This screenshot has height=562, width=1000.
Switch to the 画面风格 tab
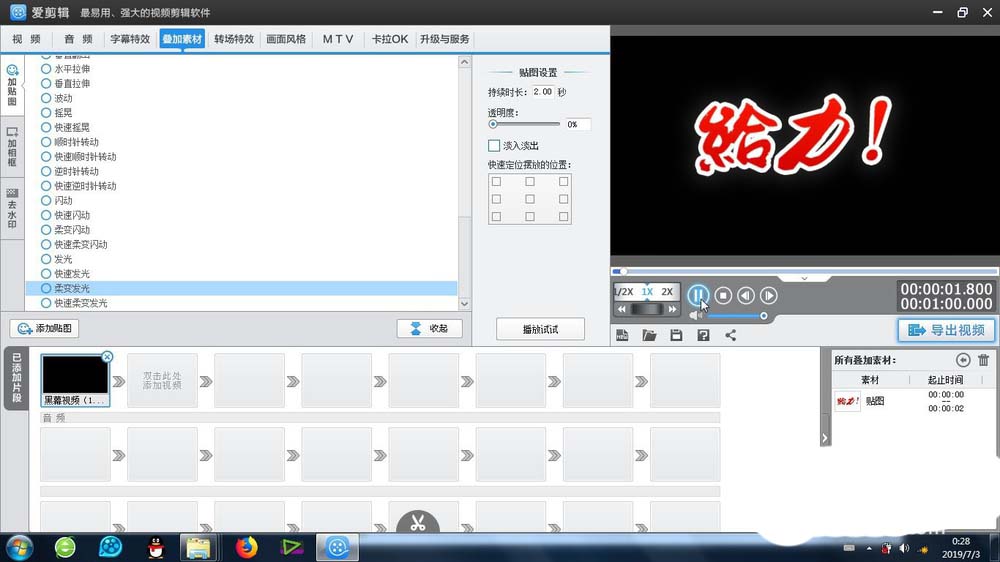click(286, 39)
